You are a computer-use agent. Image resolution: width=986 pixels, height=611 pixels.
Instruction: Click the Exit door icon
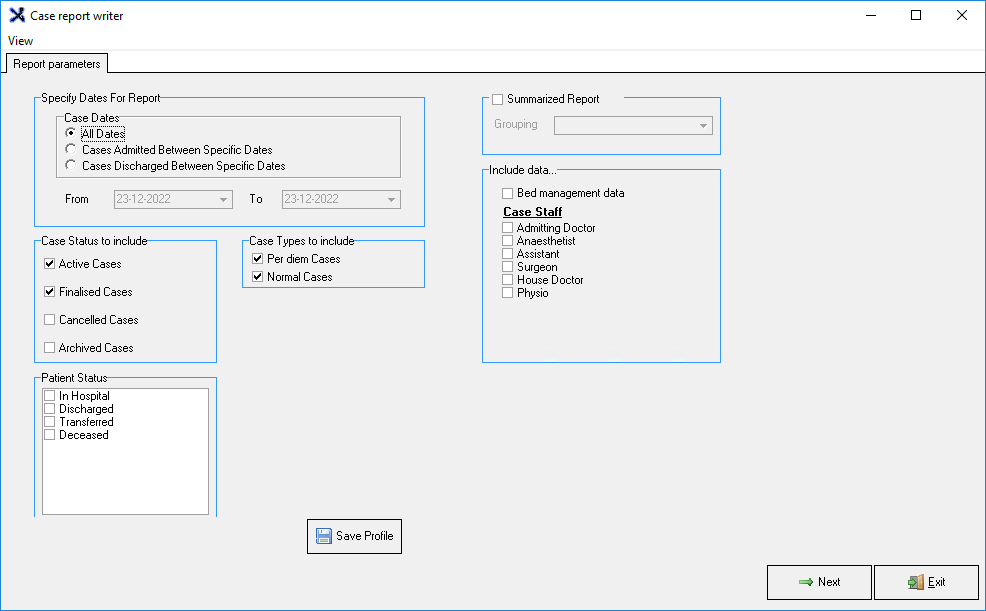[914, 582]
